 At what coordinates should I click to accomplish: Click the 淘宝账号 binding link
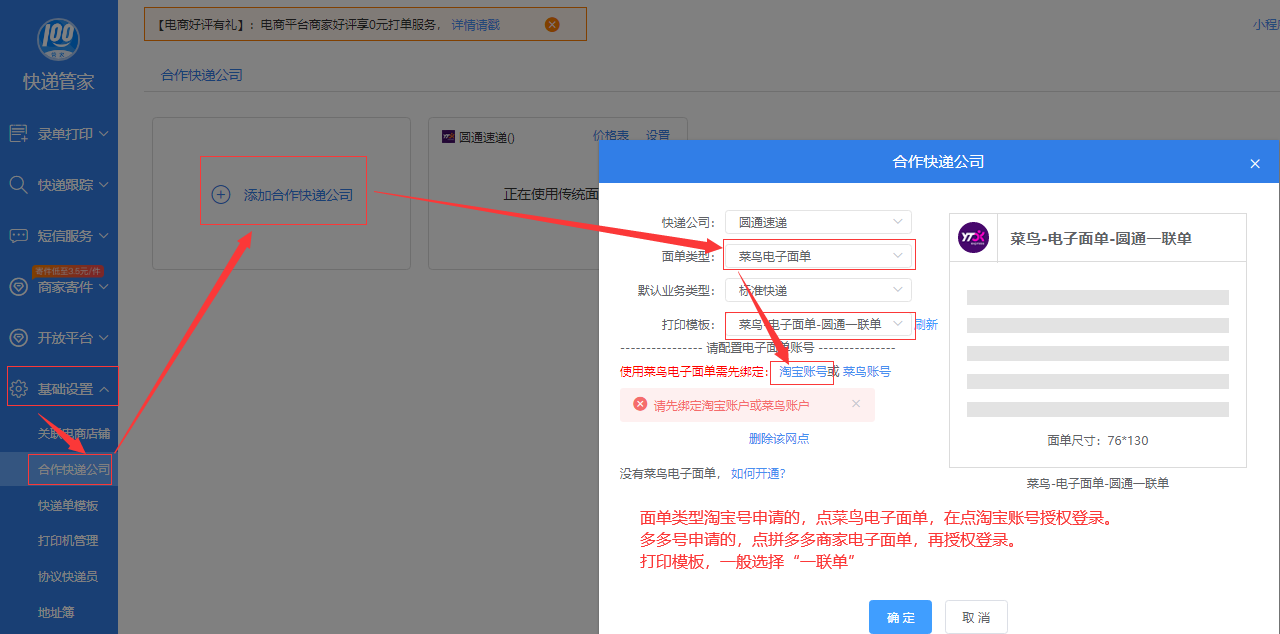click(803, 371)
